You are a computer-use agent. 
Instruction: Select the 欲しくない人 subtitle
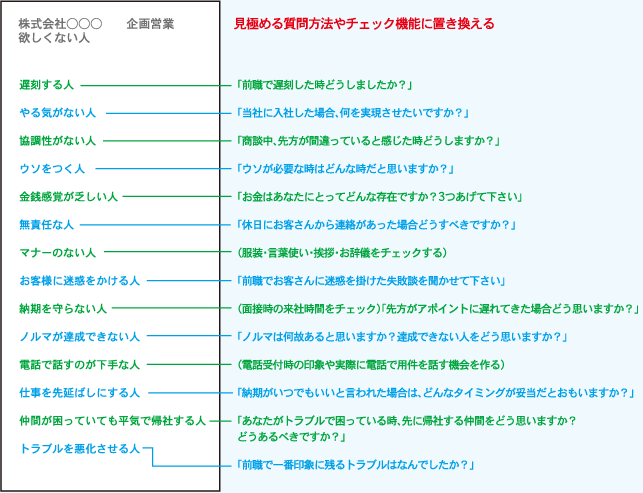click(54, 38)
